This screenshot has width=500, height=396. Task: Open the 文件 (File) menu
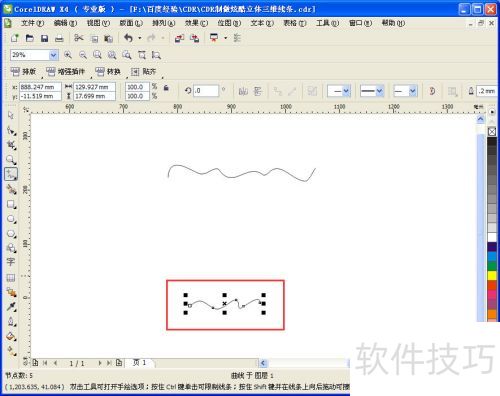(x=32, y=23)
